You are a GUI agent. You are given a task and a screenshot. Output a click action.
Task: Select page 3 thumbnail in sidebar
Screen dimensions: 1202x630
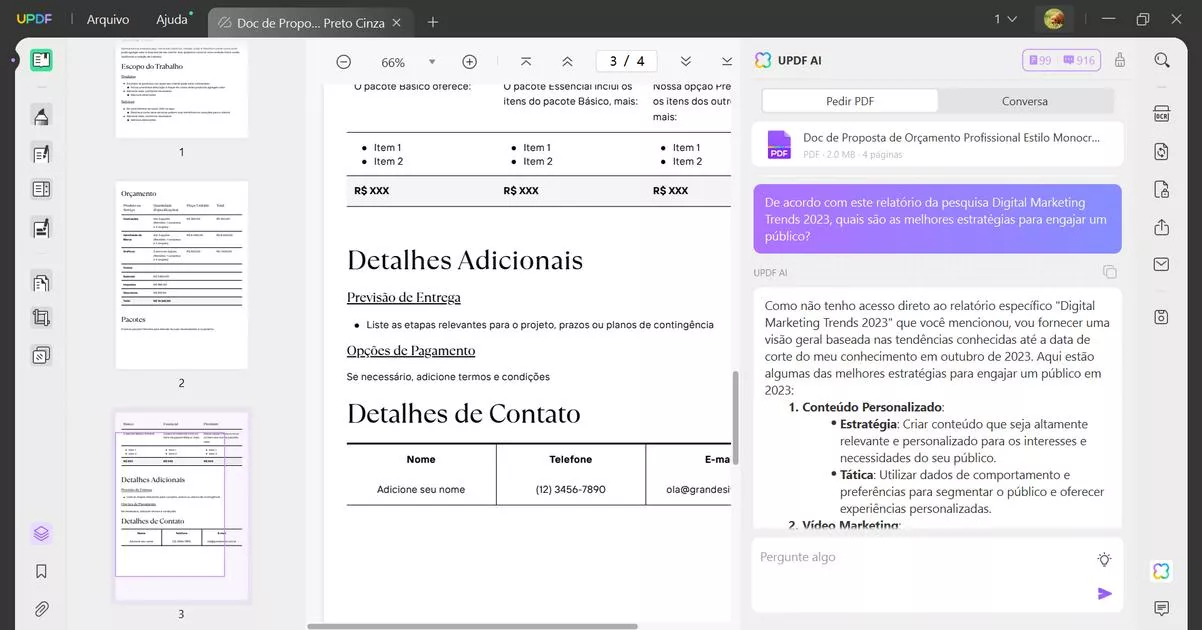click(x=180, y=505)
